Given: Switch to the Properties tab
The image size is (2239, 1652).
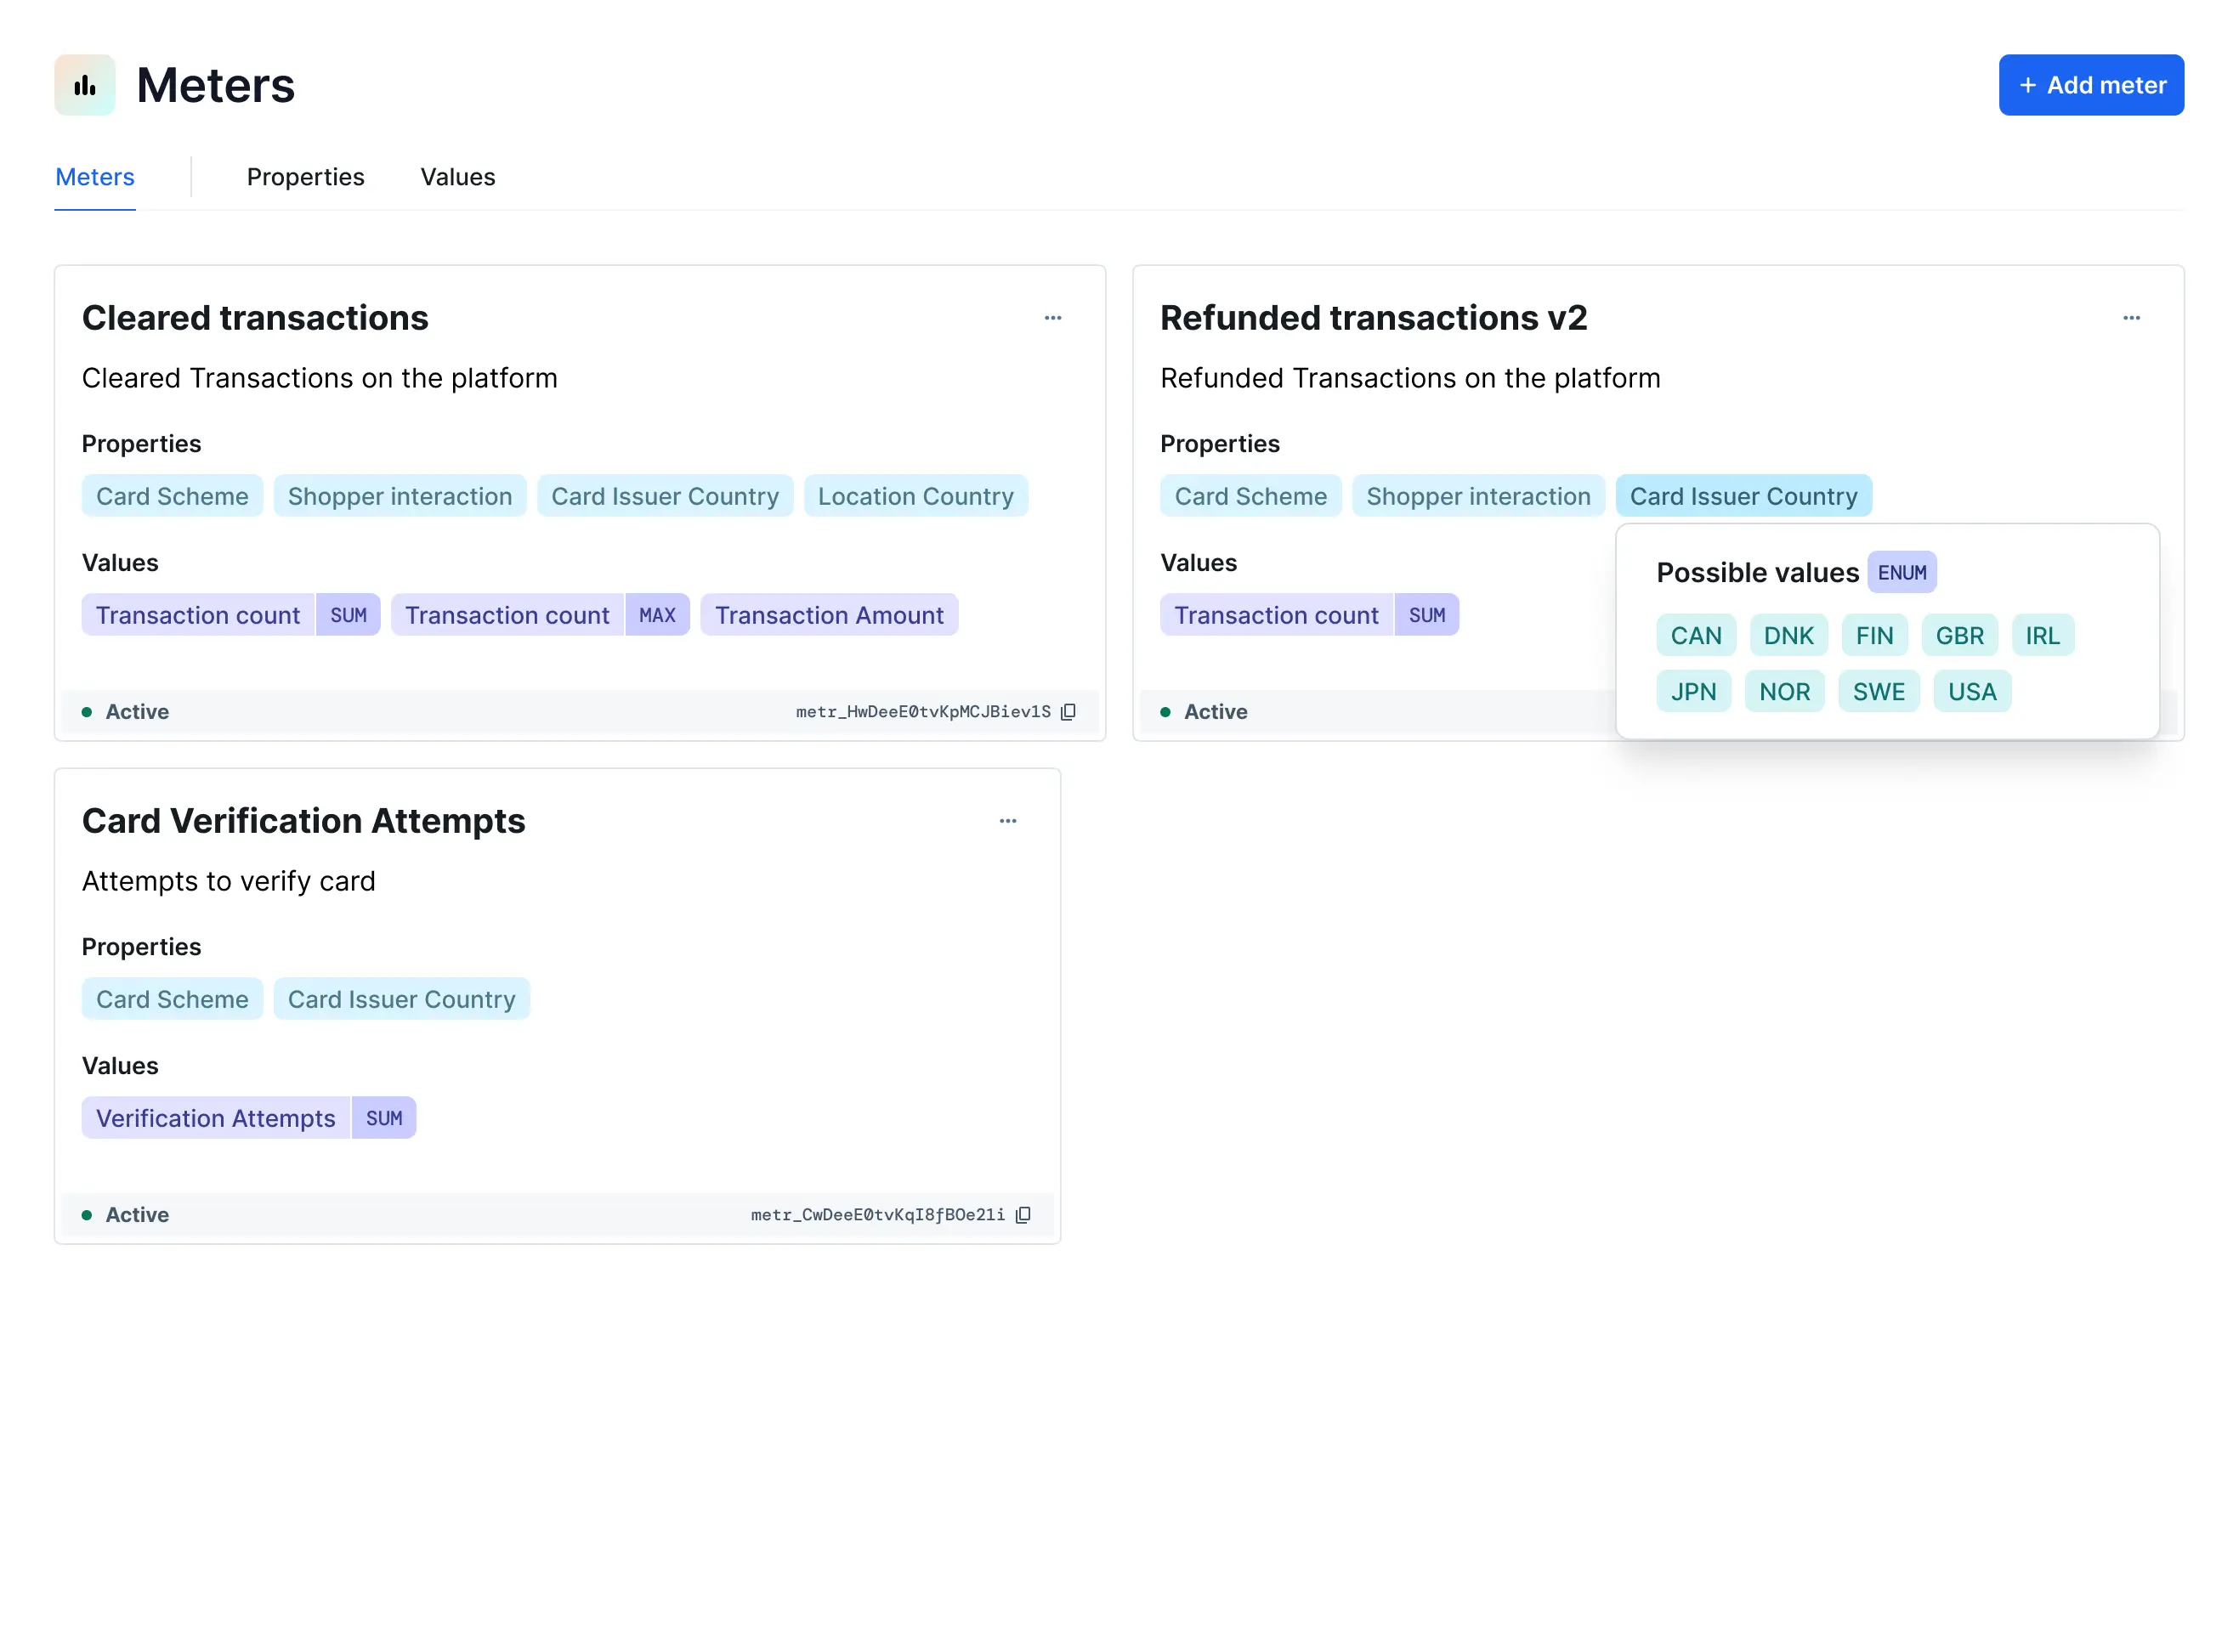Looking at the screenshot, I should click(305, 177).
